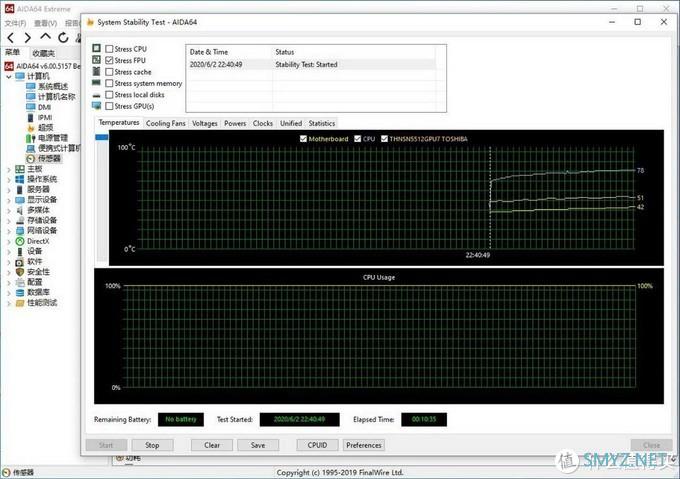Click the 网络设备 network icon in tree
This screenshot has height=479, width=680.
(20, 231)
